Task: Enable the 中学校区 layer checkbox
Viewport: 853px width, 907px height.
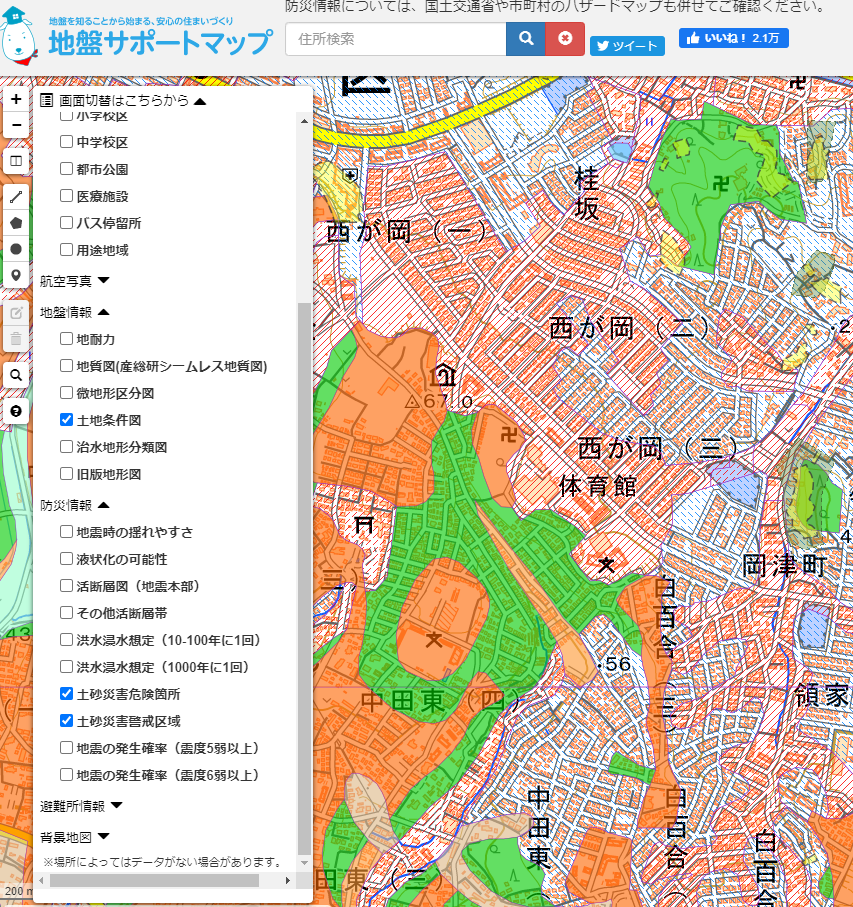Action: (x=67, y=142)
